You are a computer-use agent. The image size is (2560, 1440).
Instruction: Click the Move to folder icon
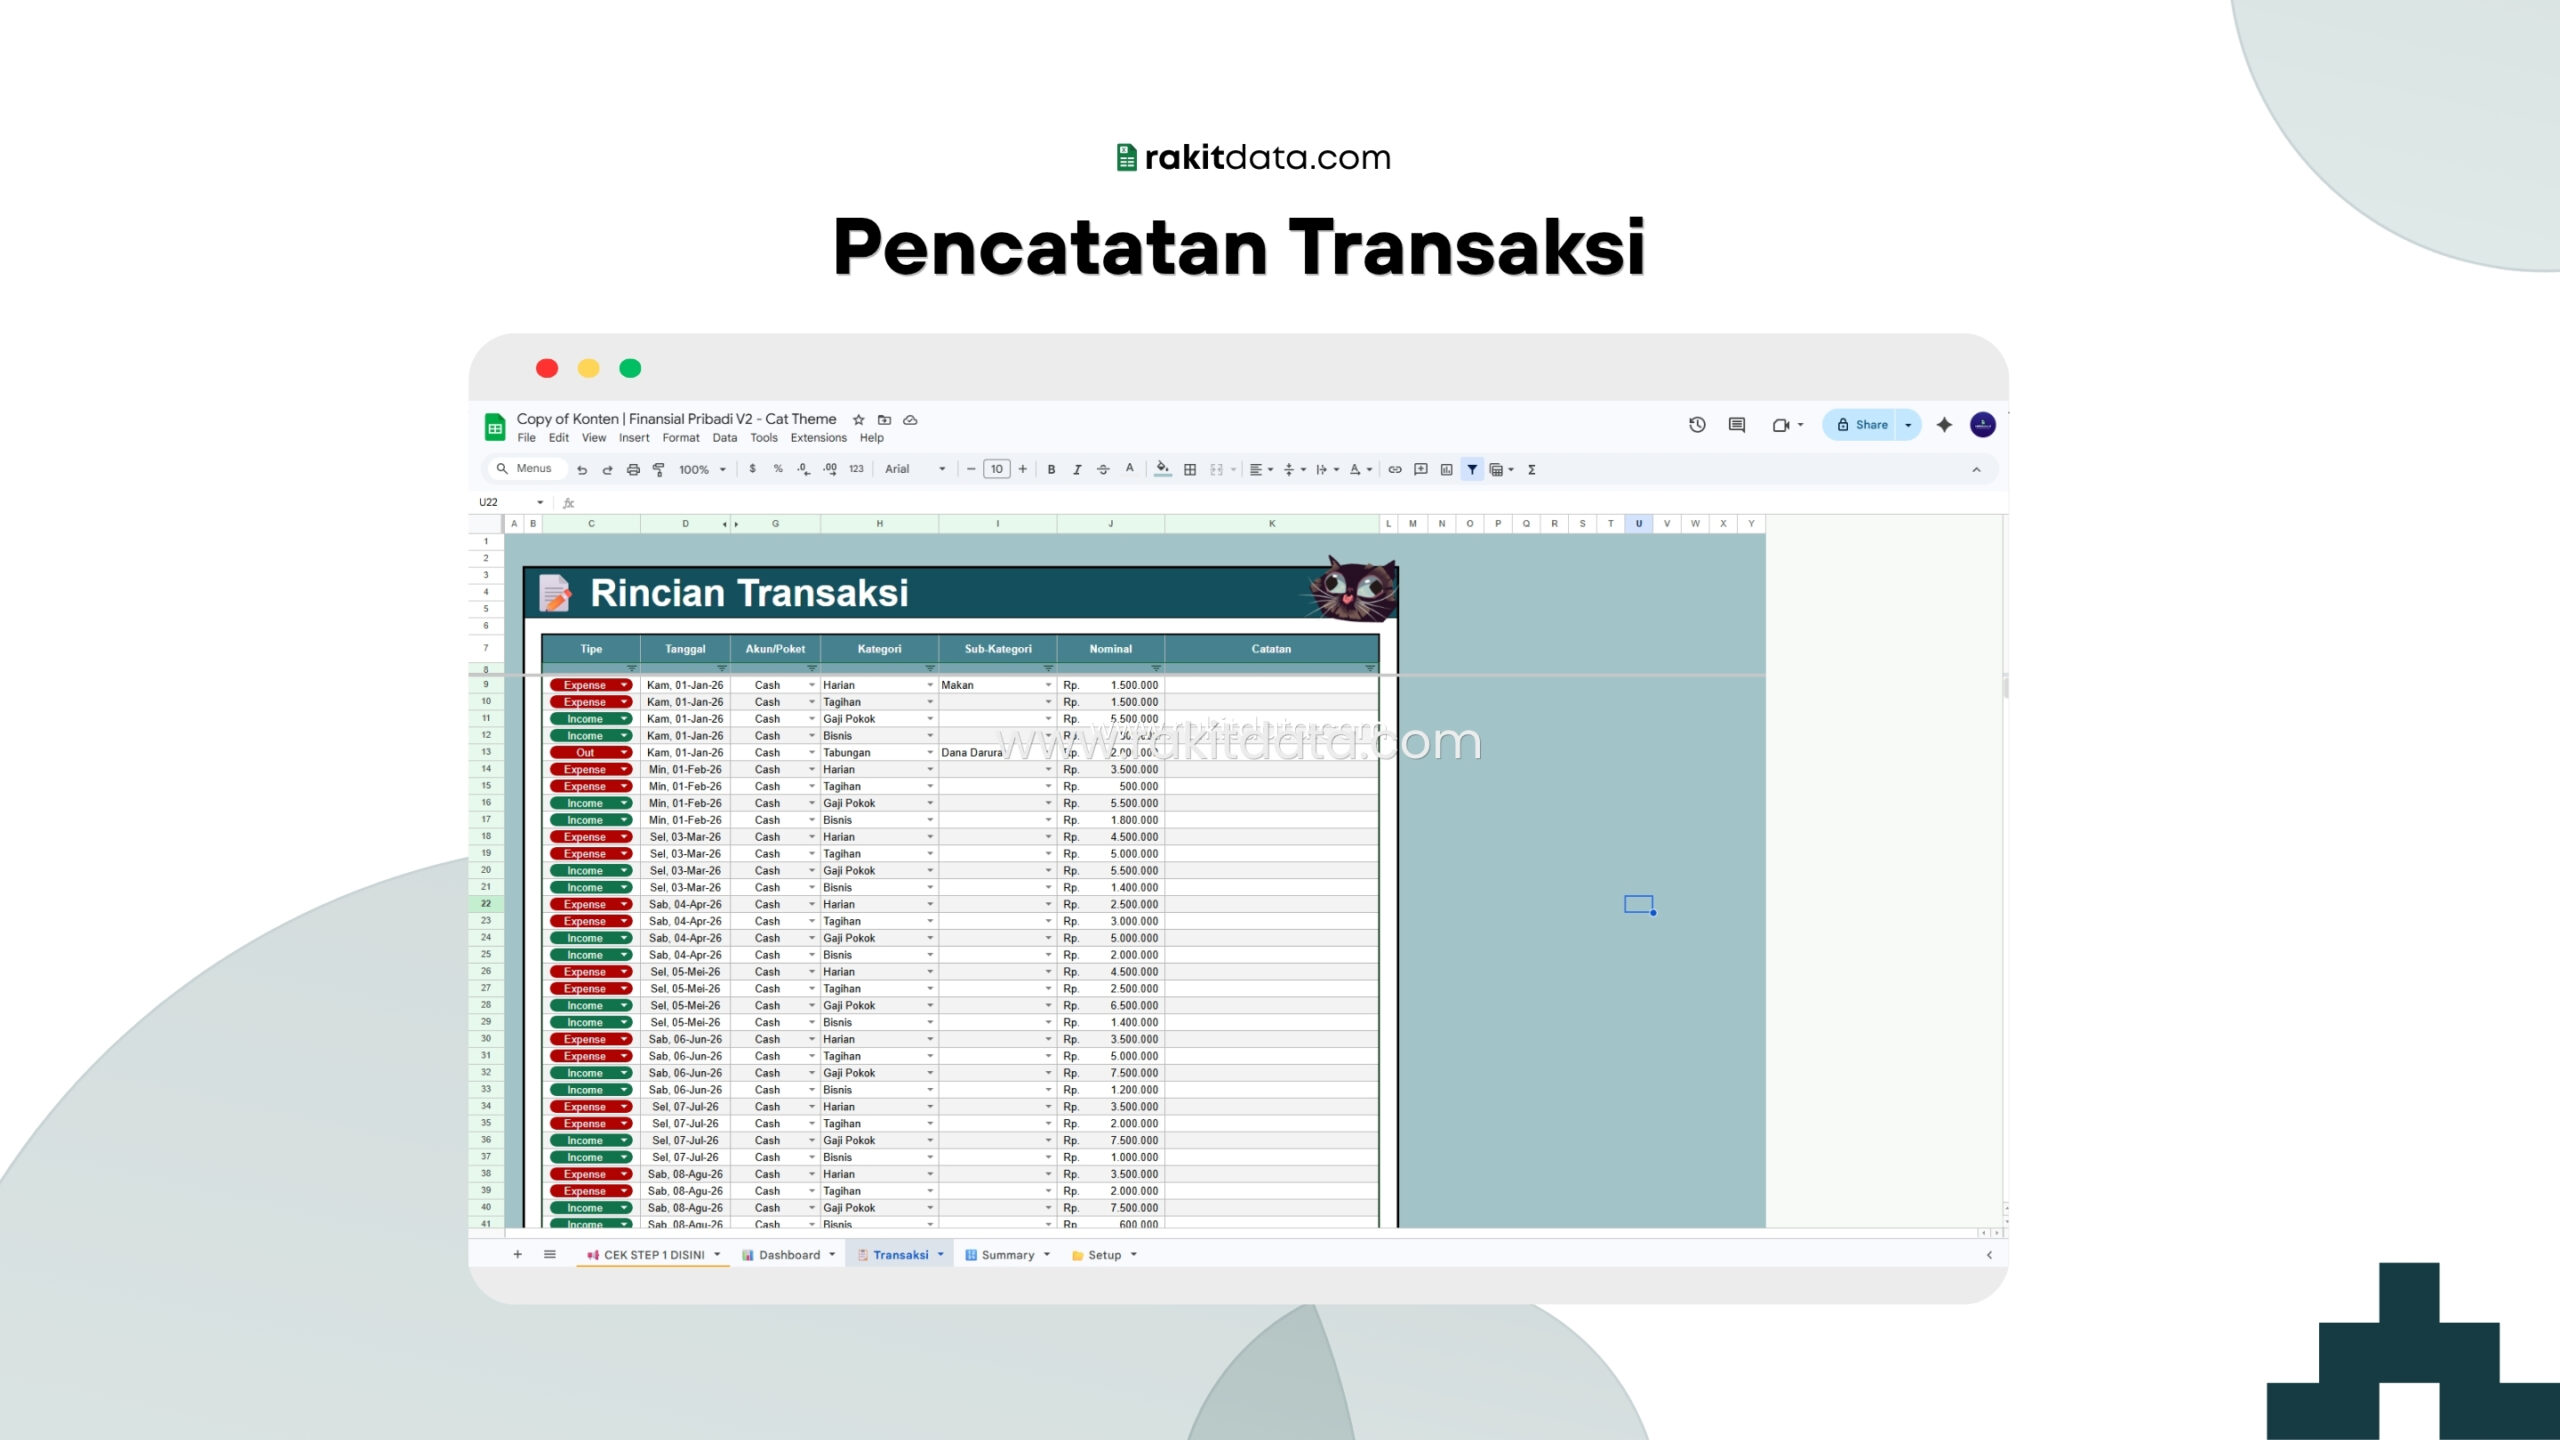(884, 420)
